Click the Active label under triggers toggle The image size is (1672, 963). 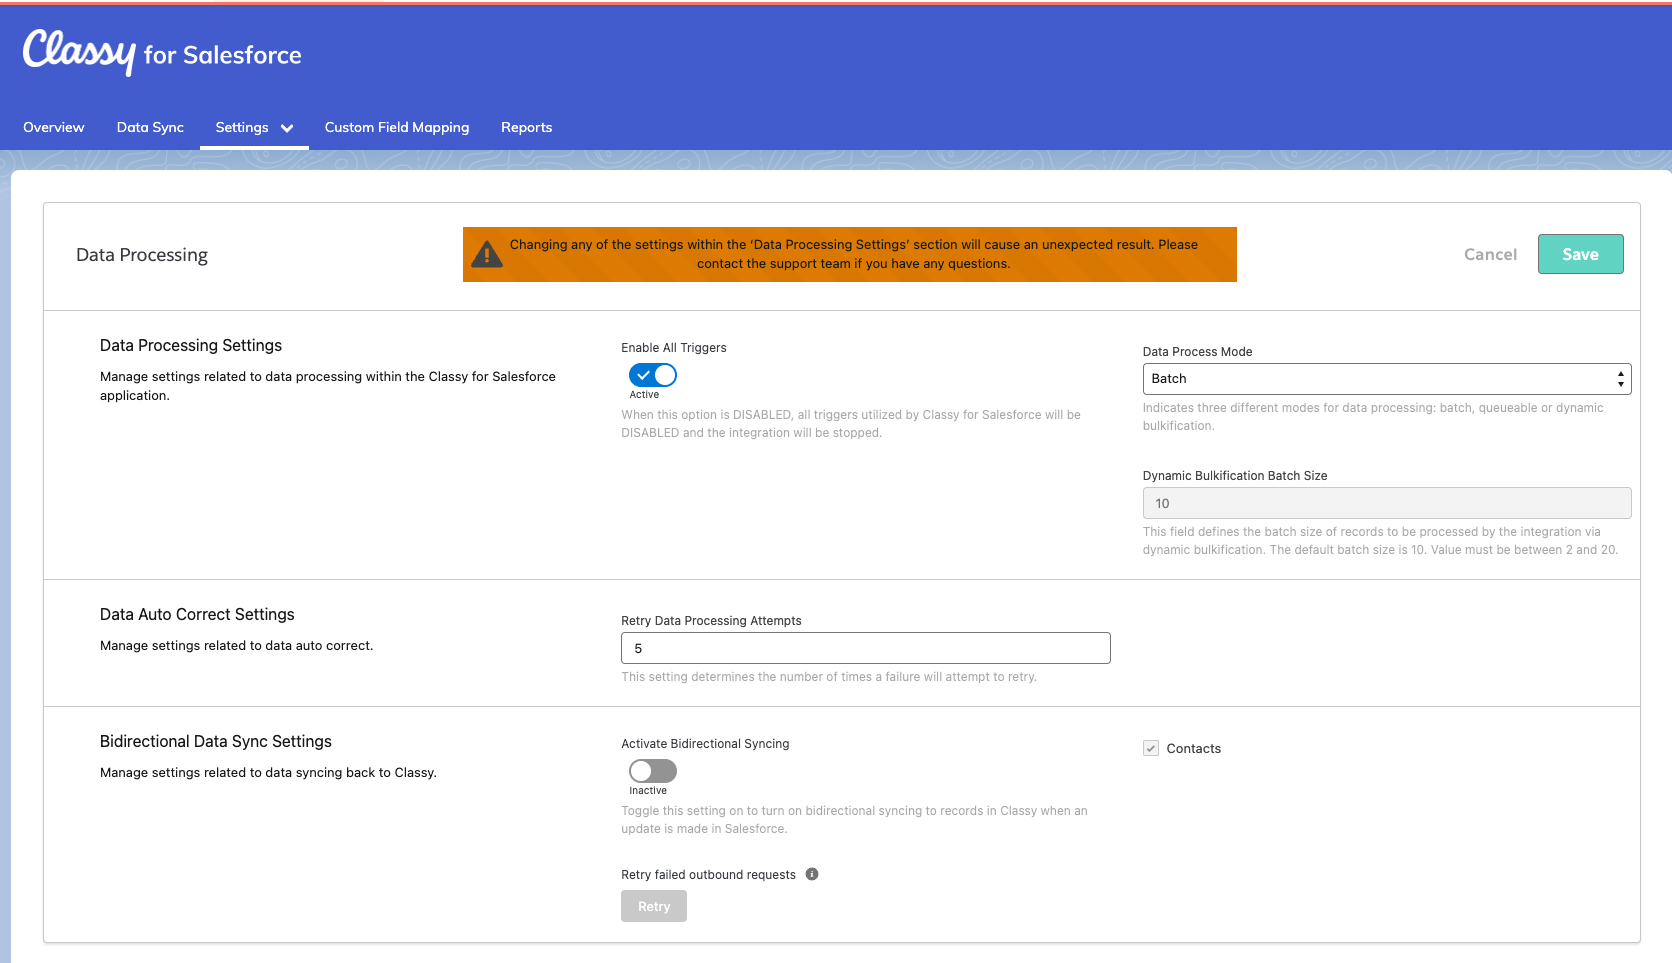click(x=644, y=395)
